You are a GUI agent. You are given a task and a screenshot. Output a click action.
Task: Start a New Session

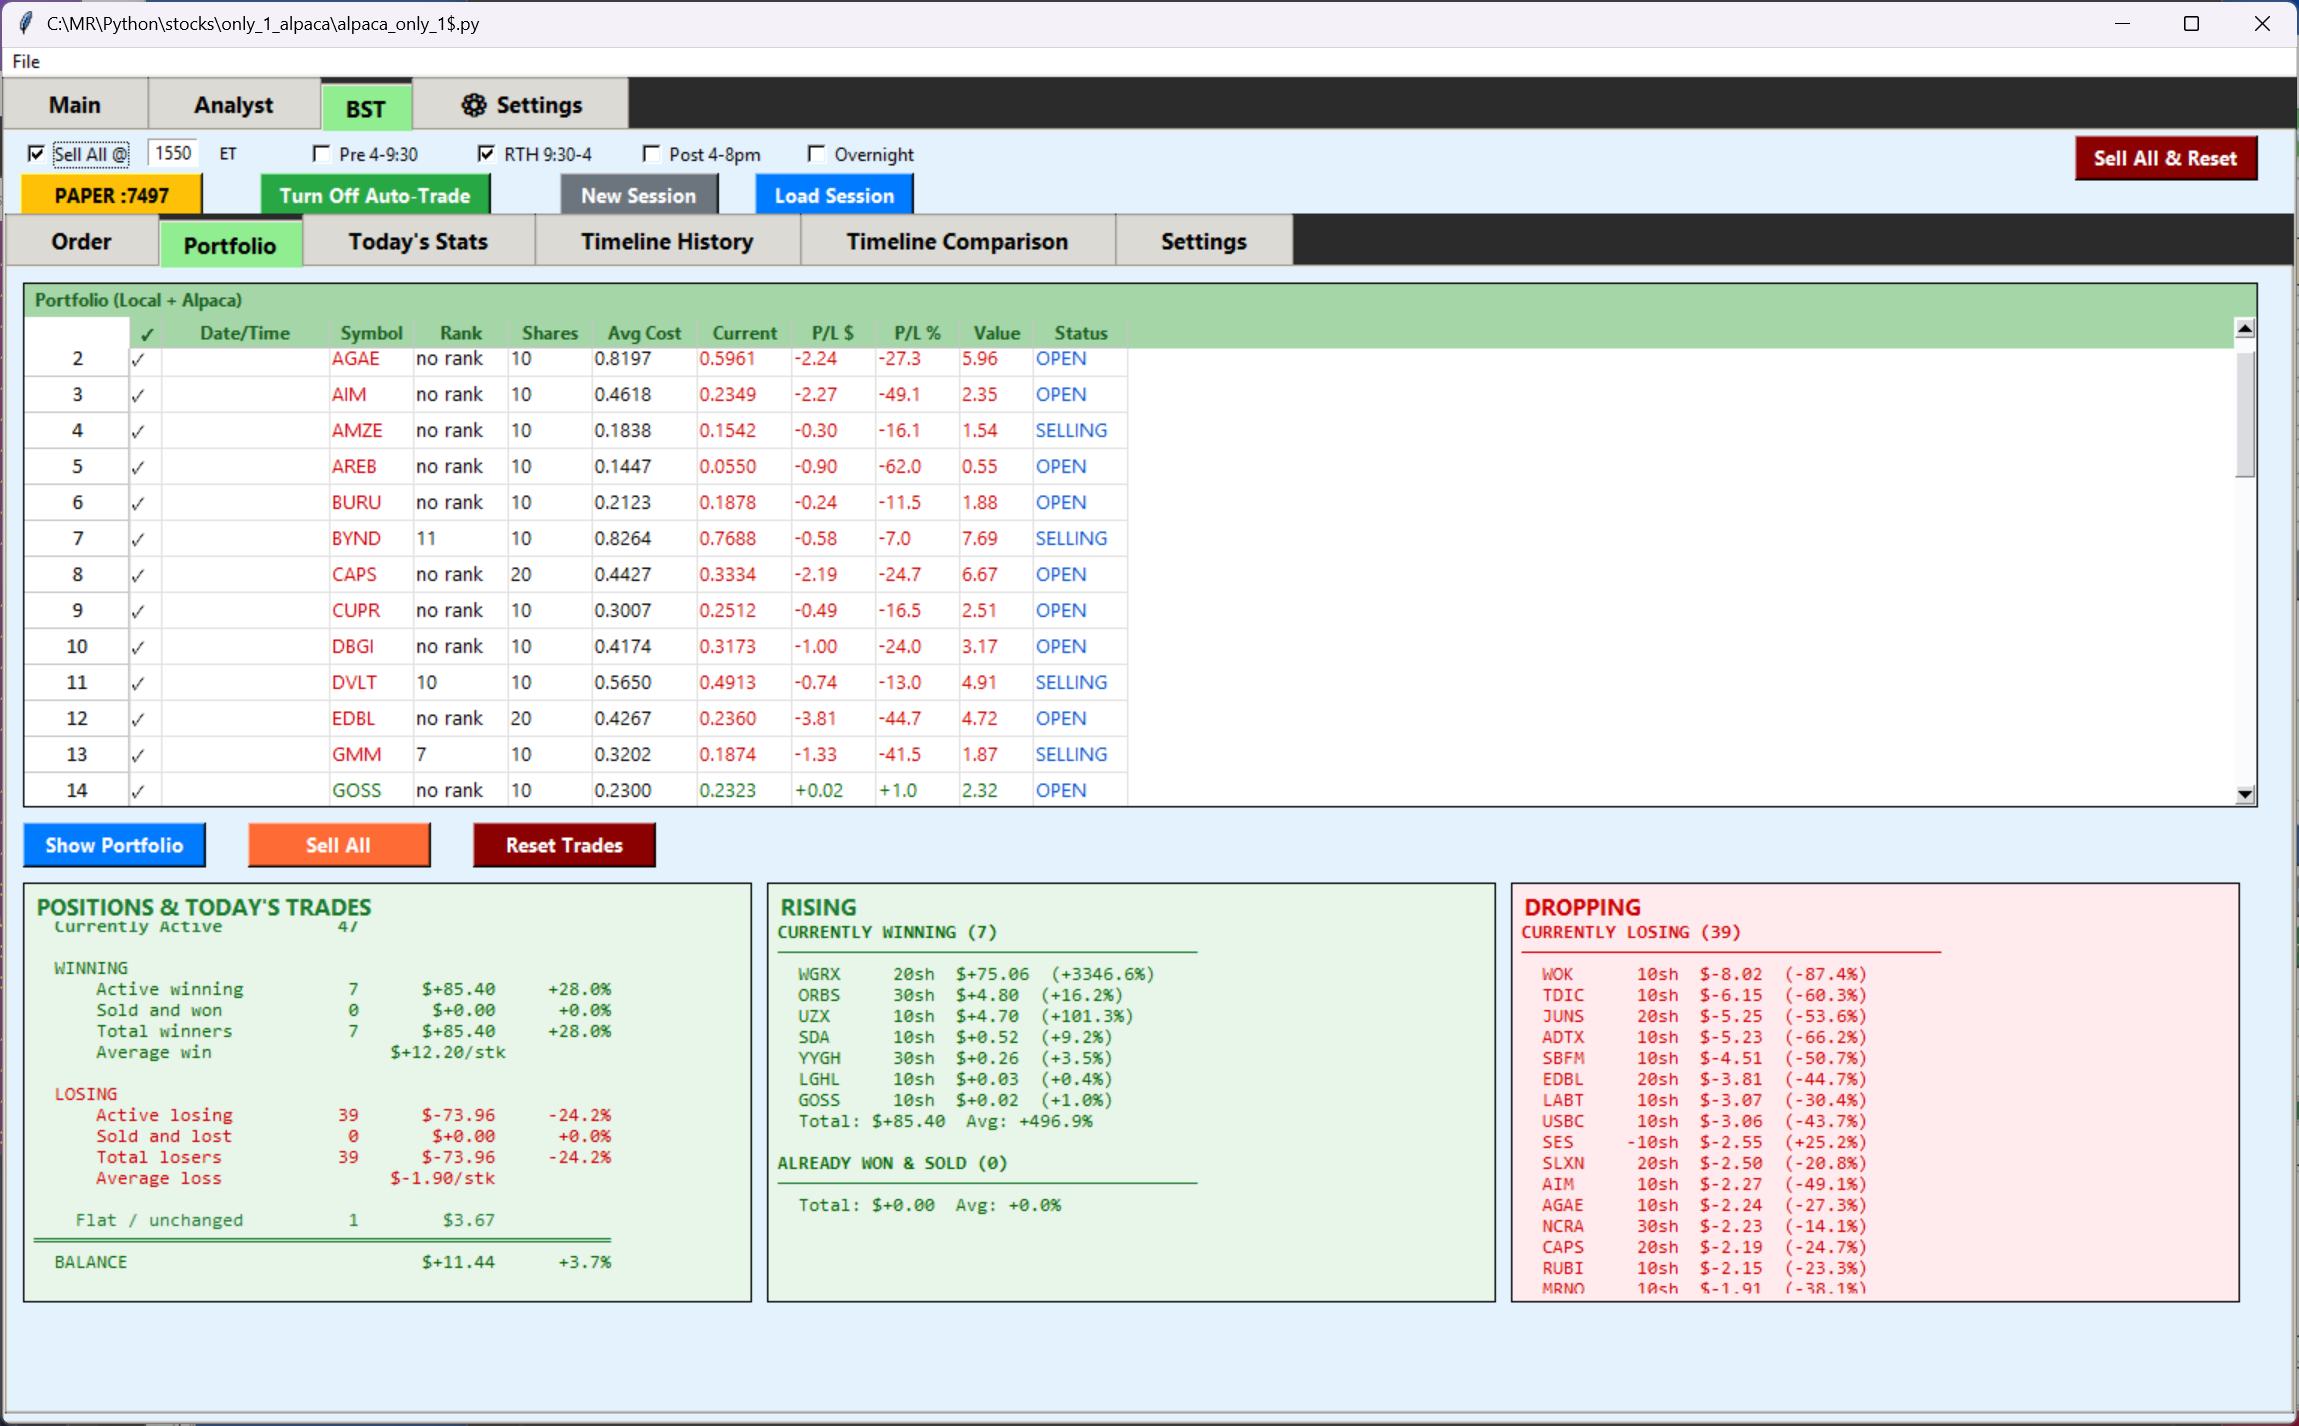639,195
